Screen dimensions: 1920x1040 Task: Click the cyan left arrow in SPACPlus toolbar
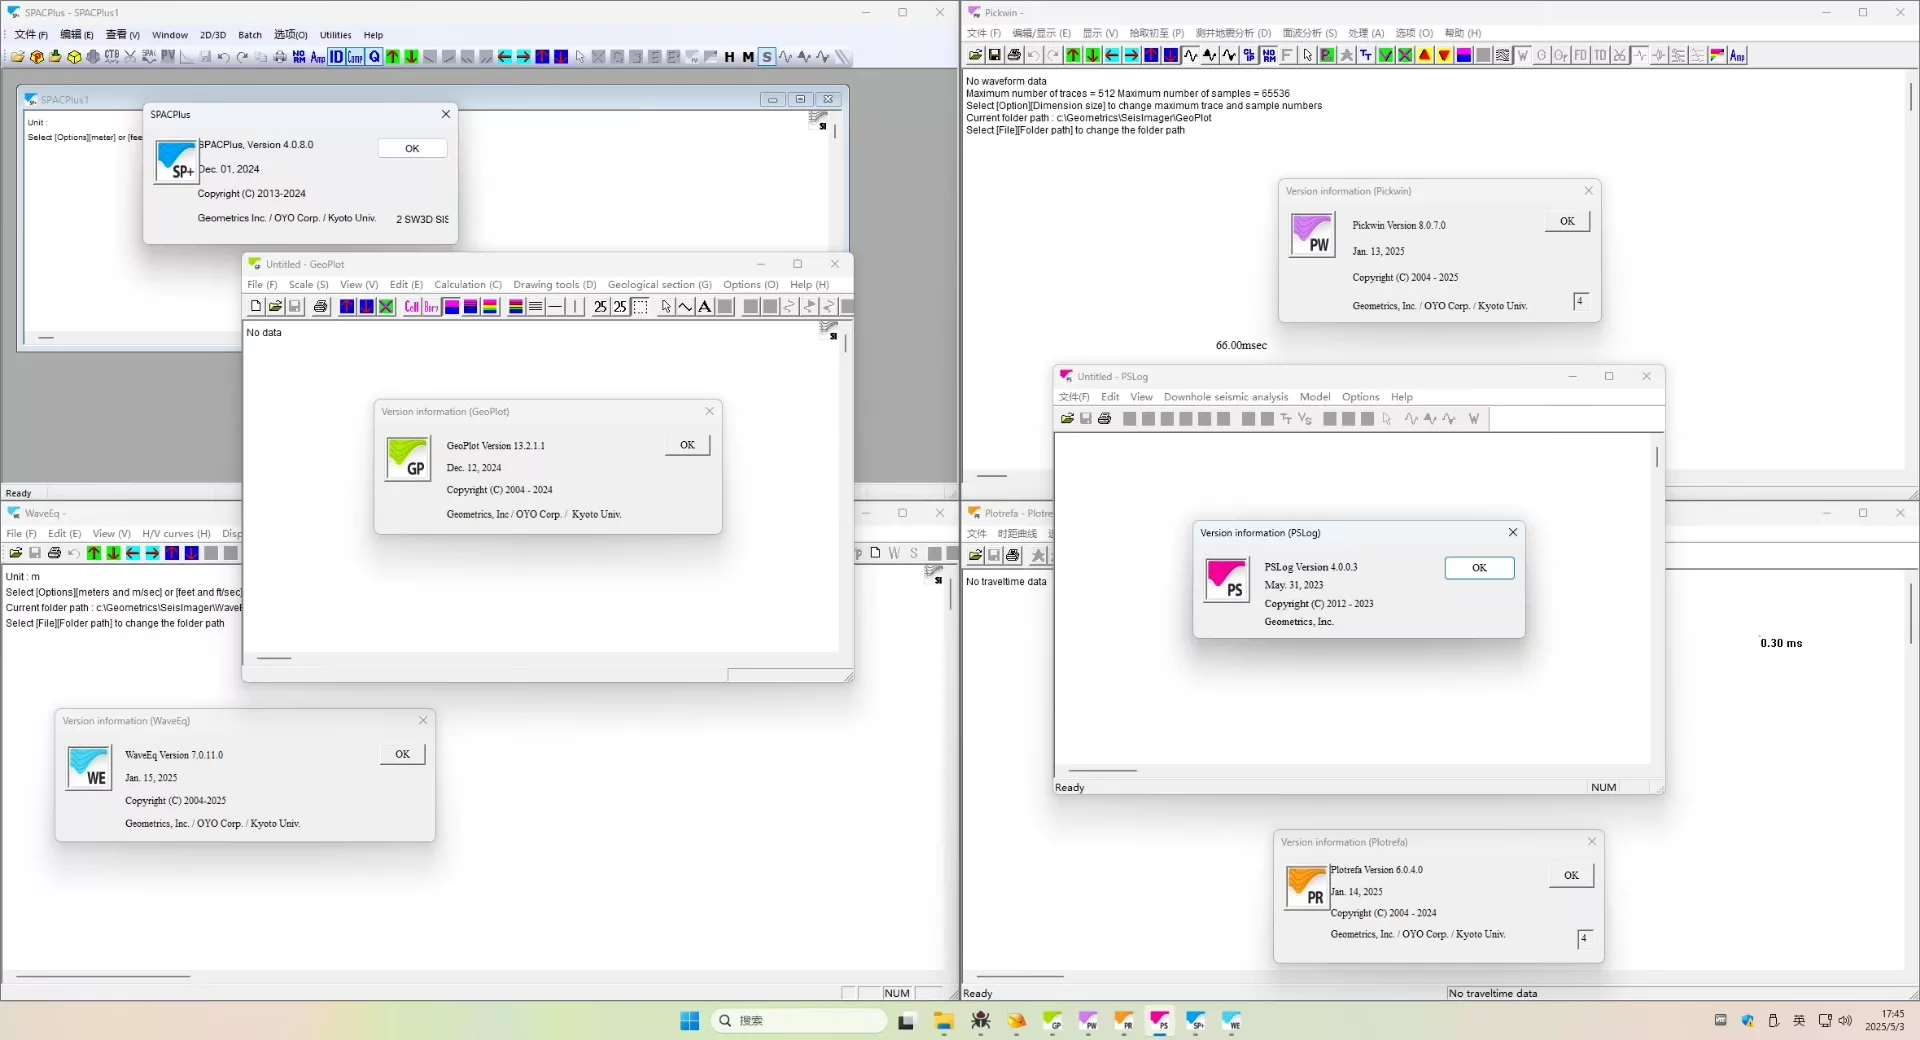[505, 57]
